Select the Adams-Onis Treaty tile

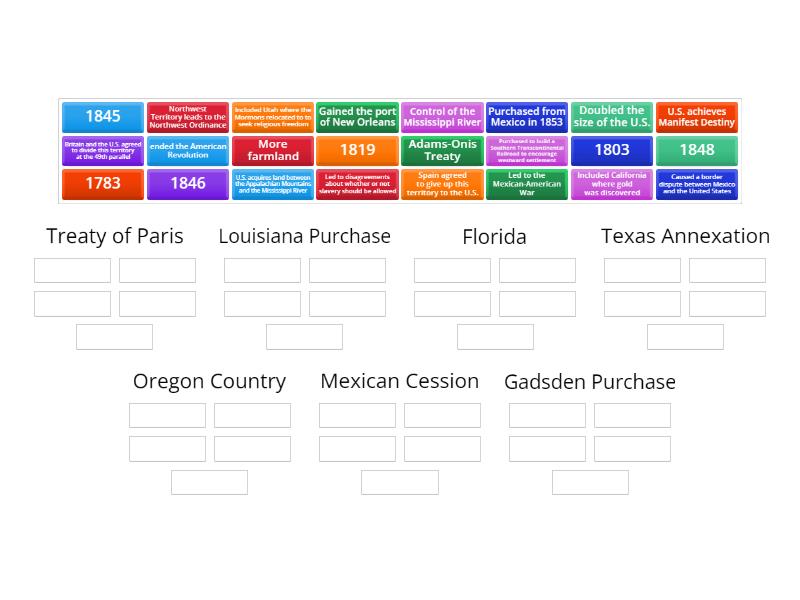click(x=442, y=150)
